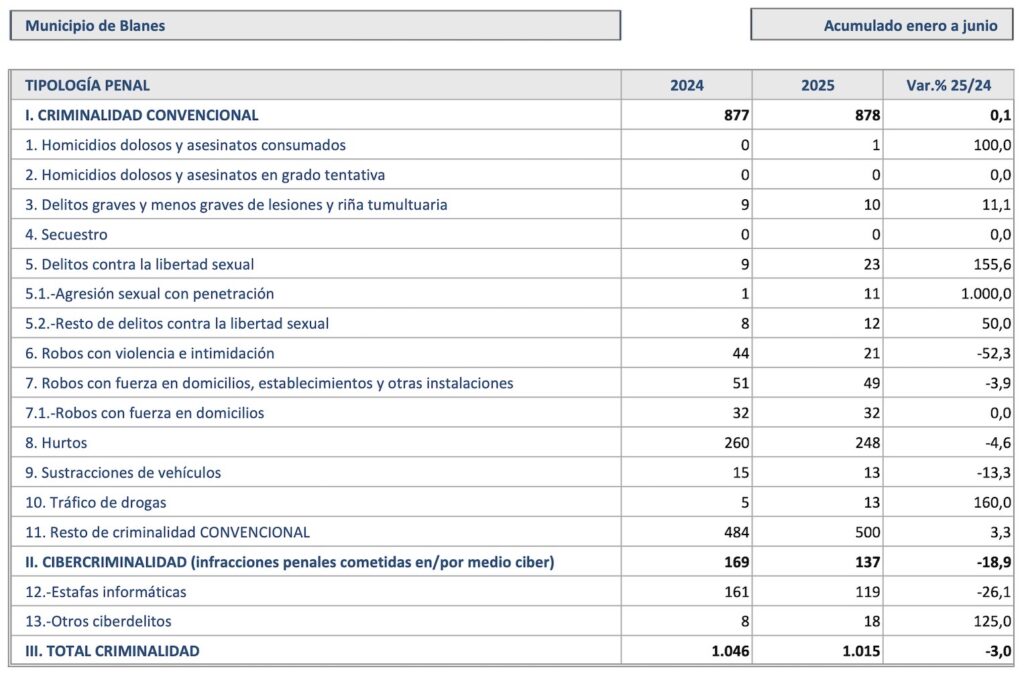Click the 2024 value 51 for robos con fuerza

tap(741, 383)
